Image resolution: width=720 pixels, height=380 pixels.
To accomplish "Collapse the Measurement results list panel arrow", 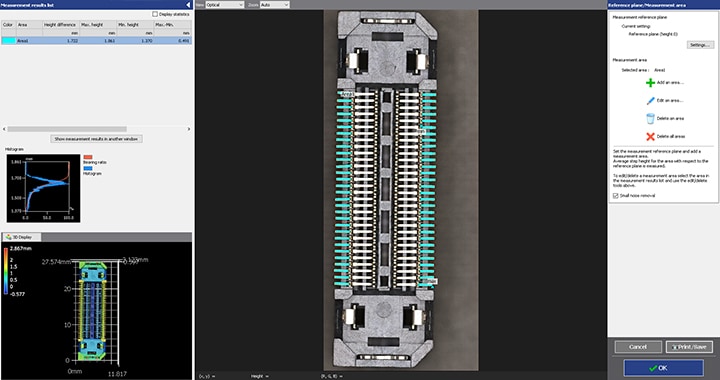I will tap(188, 5).
